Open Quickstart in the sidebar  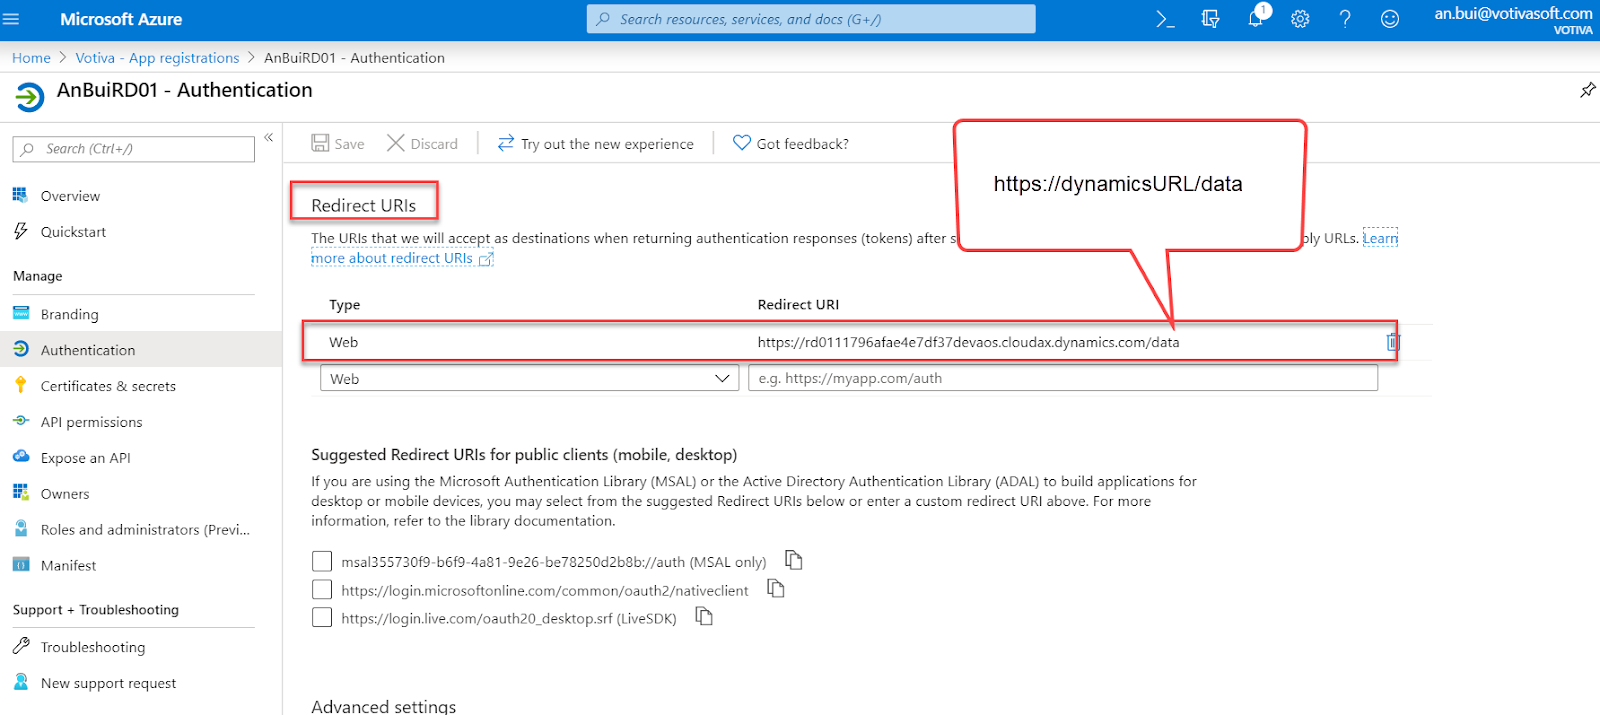(73, 232)
